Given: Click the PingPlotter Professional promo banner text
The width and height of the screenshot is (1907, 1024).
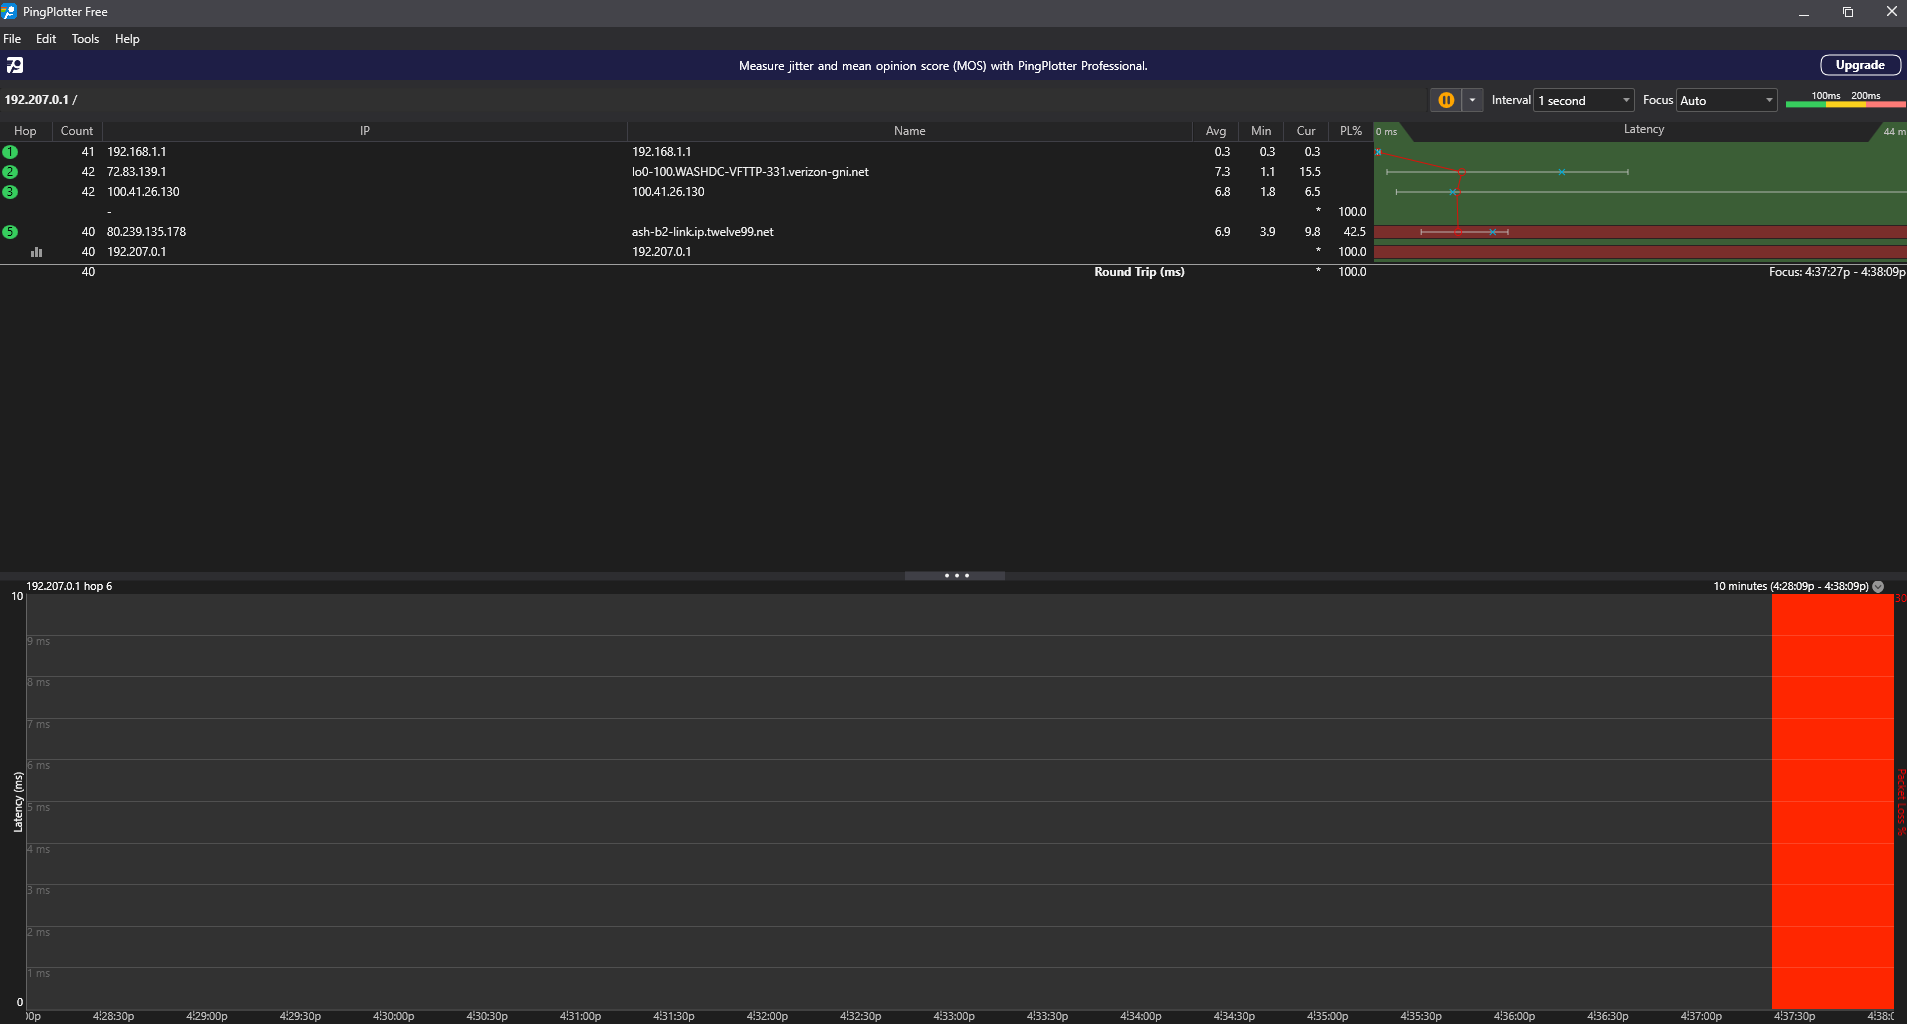Looking at the screenshot, I should 943,66.
